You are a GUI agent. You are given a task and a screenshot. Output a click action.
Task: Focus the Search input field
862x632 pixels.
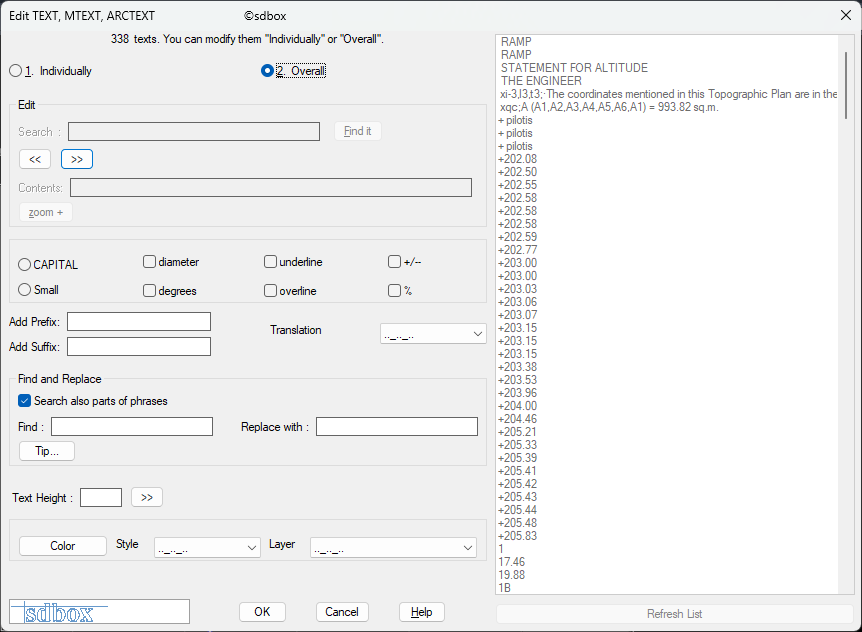coord(194,131)
